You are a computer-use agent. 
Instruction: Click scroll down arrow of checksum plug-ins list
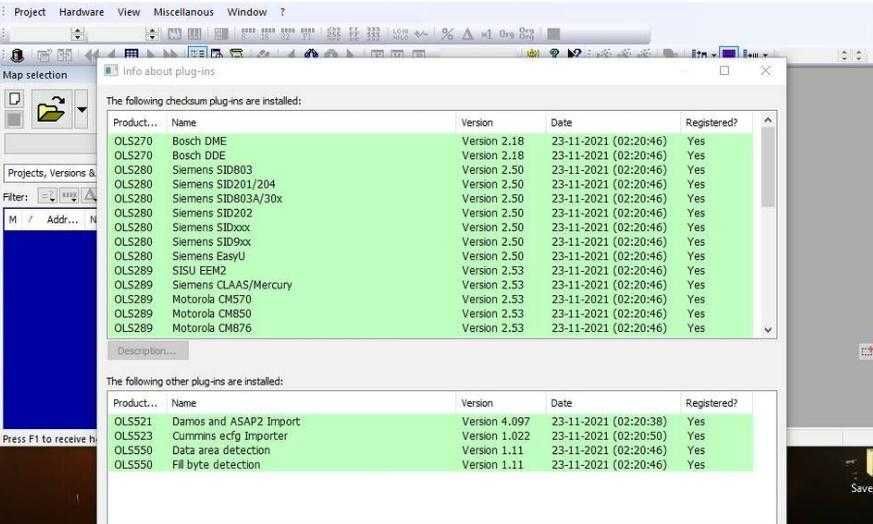[768, 330]
